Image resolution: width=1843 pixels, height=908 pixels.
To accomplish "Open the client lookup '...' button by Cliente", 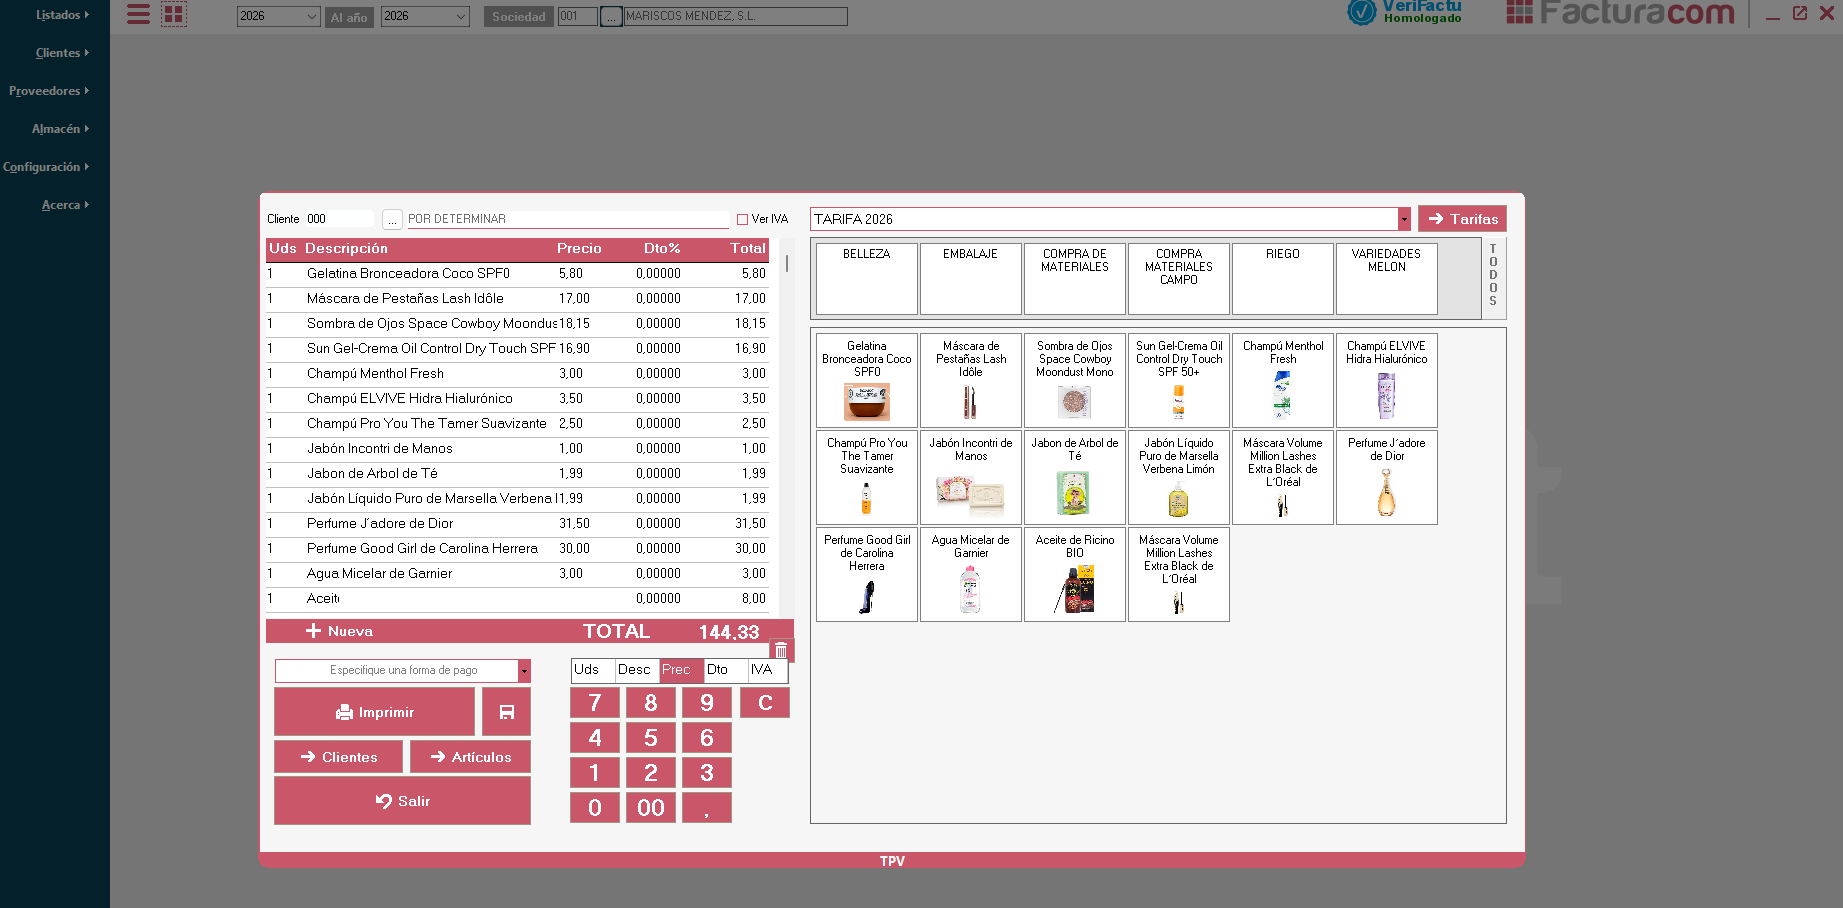I will pos(392,219).
